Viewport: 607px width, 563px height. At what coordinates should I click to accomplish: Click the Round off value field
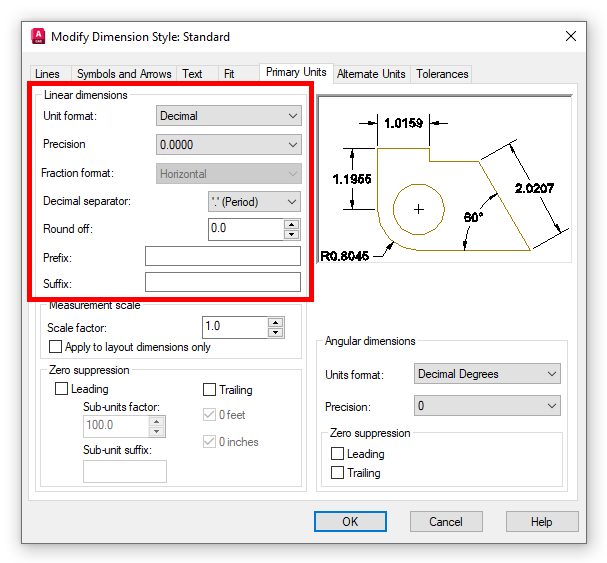click(246, 229)
